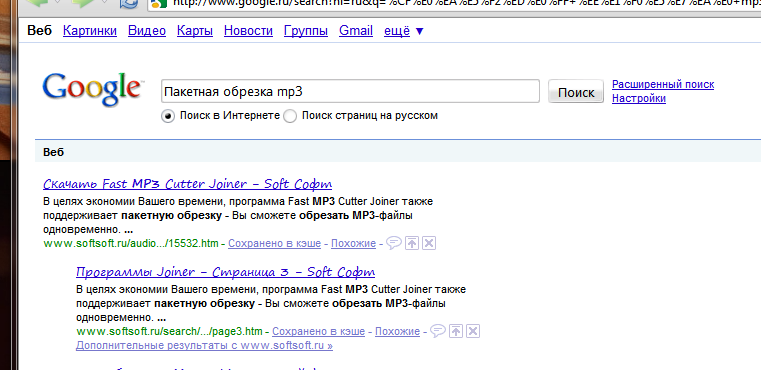This screenshot has height=370, width=761.
Task: Open the Группы tab
Action: click(306, 31)
